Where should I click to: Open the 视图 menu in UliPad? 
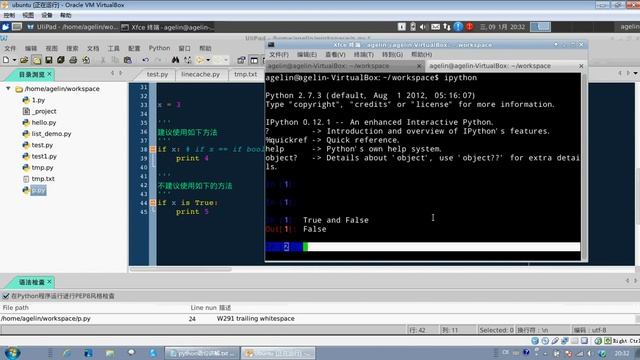tap(51, 48)
